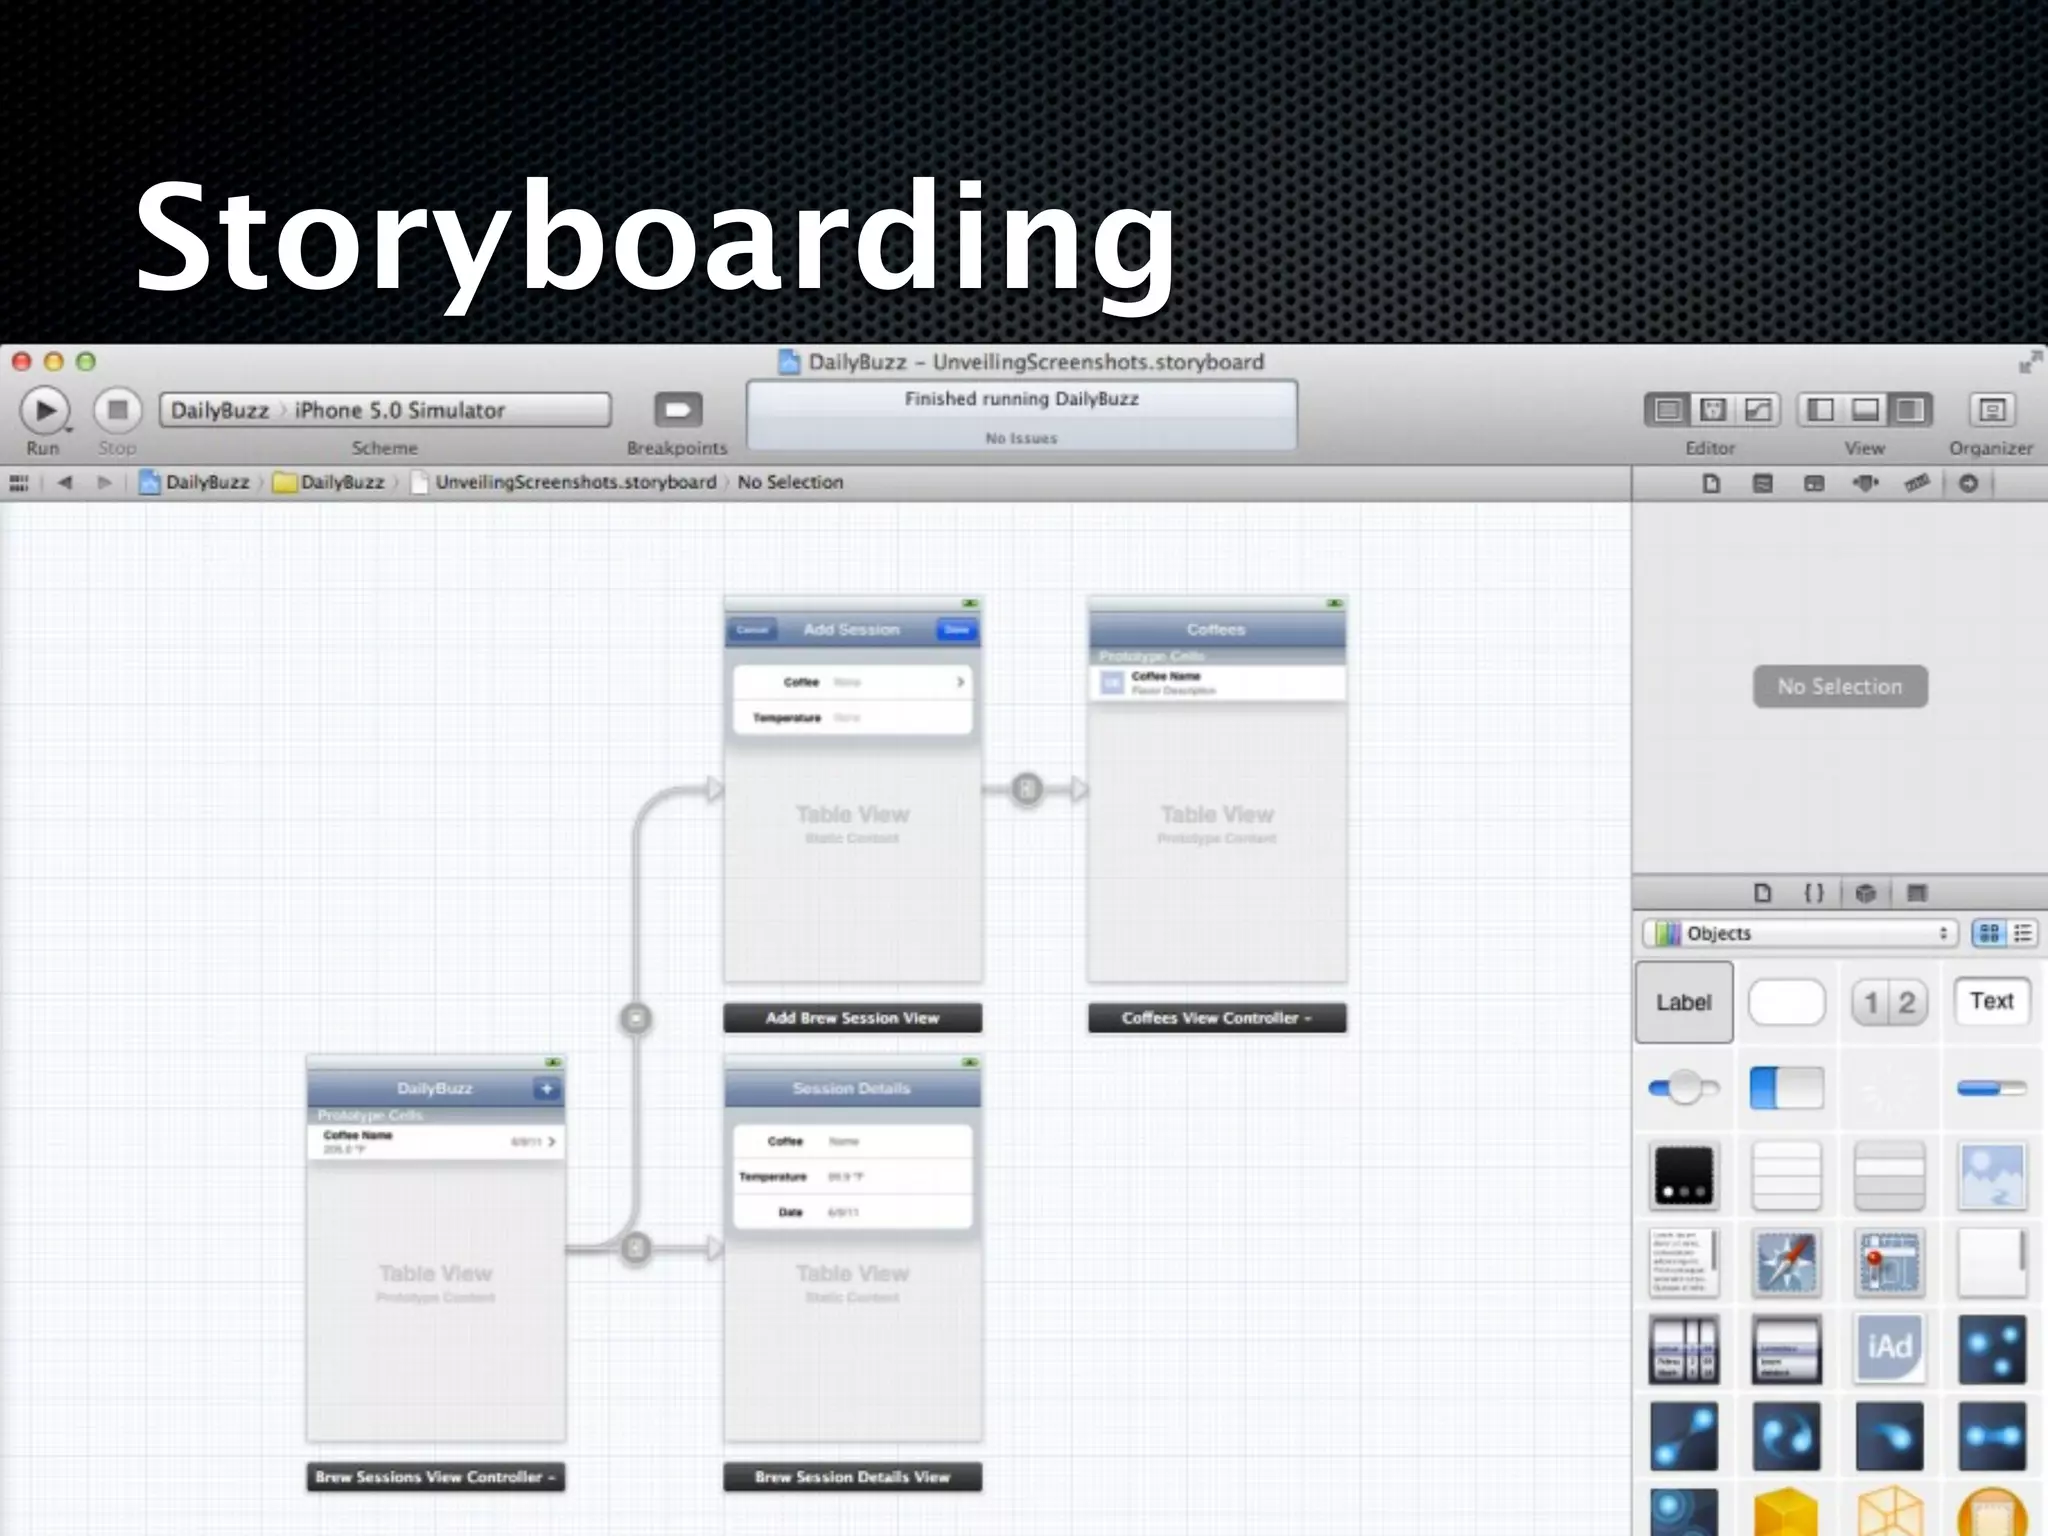Select the Switch object in library
2048x1536 pixels.
pyautogui.click(x=1787, y=1088)
